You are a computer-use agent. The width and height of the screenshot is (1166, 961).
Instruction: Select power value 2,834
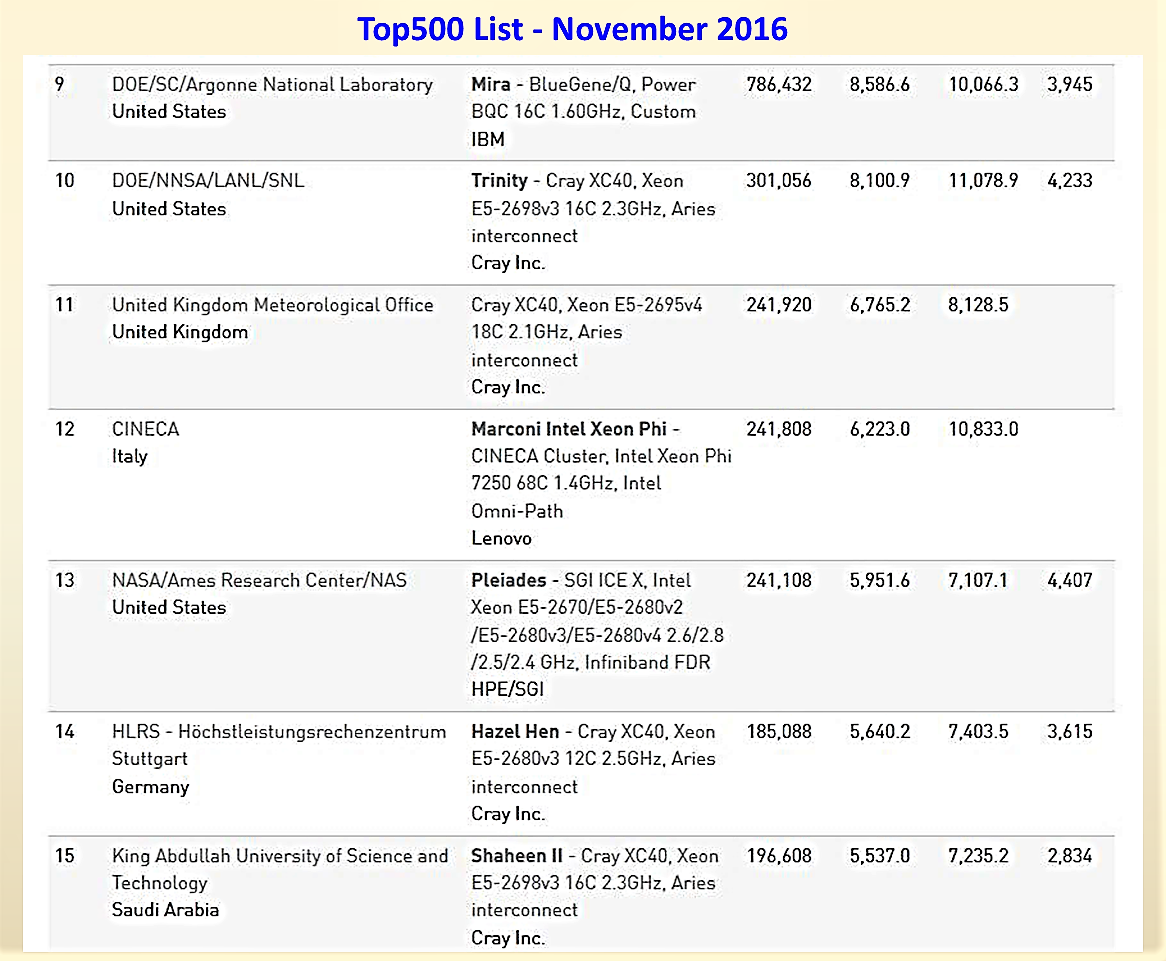click(1070, 855)
